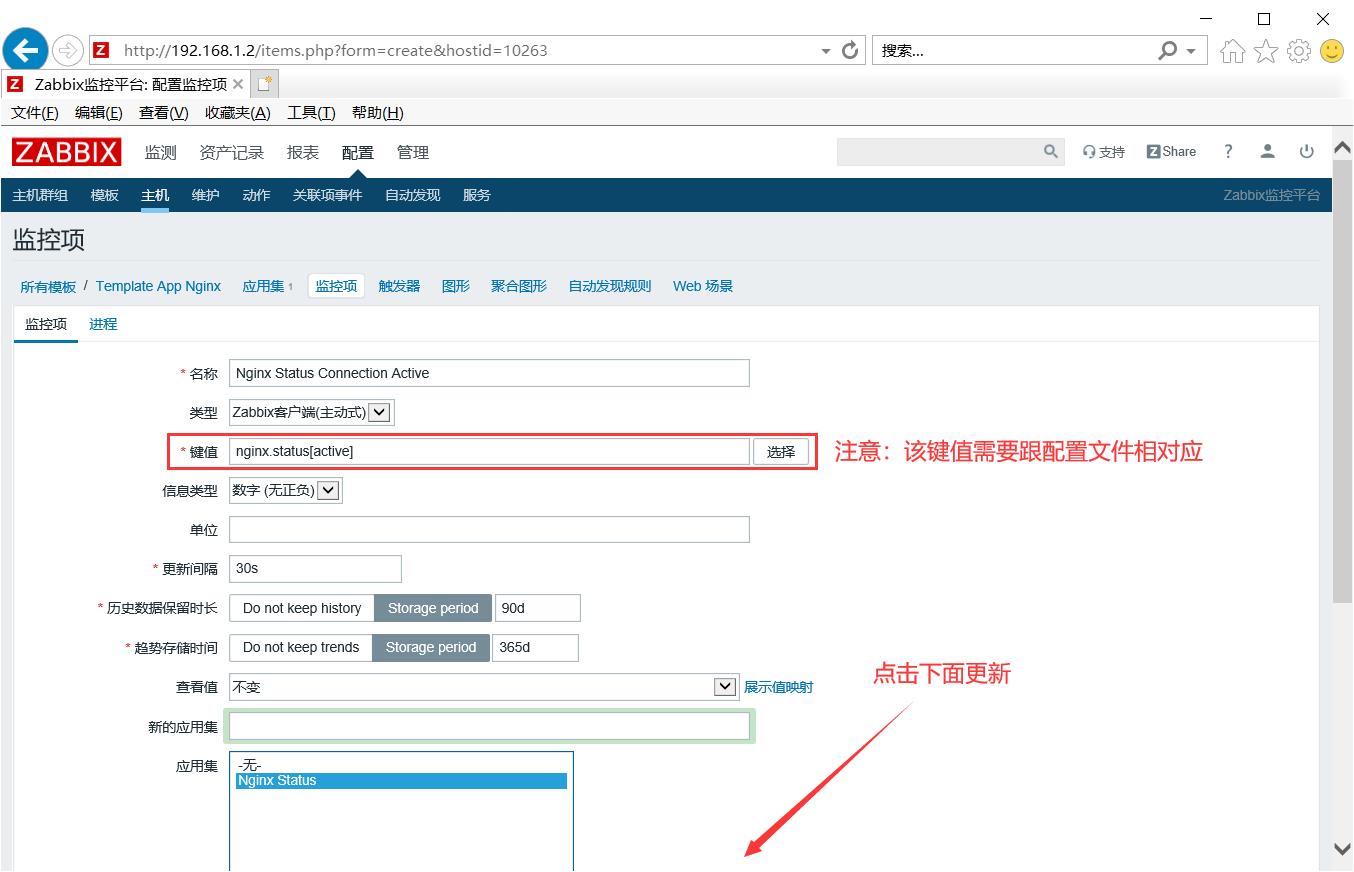1354x872 pixels.
Task: Open 模板 submenu
Action: (104, 195)
